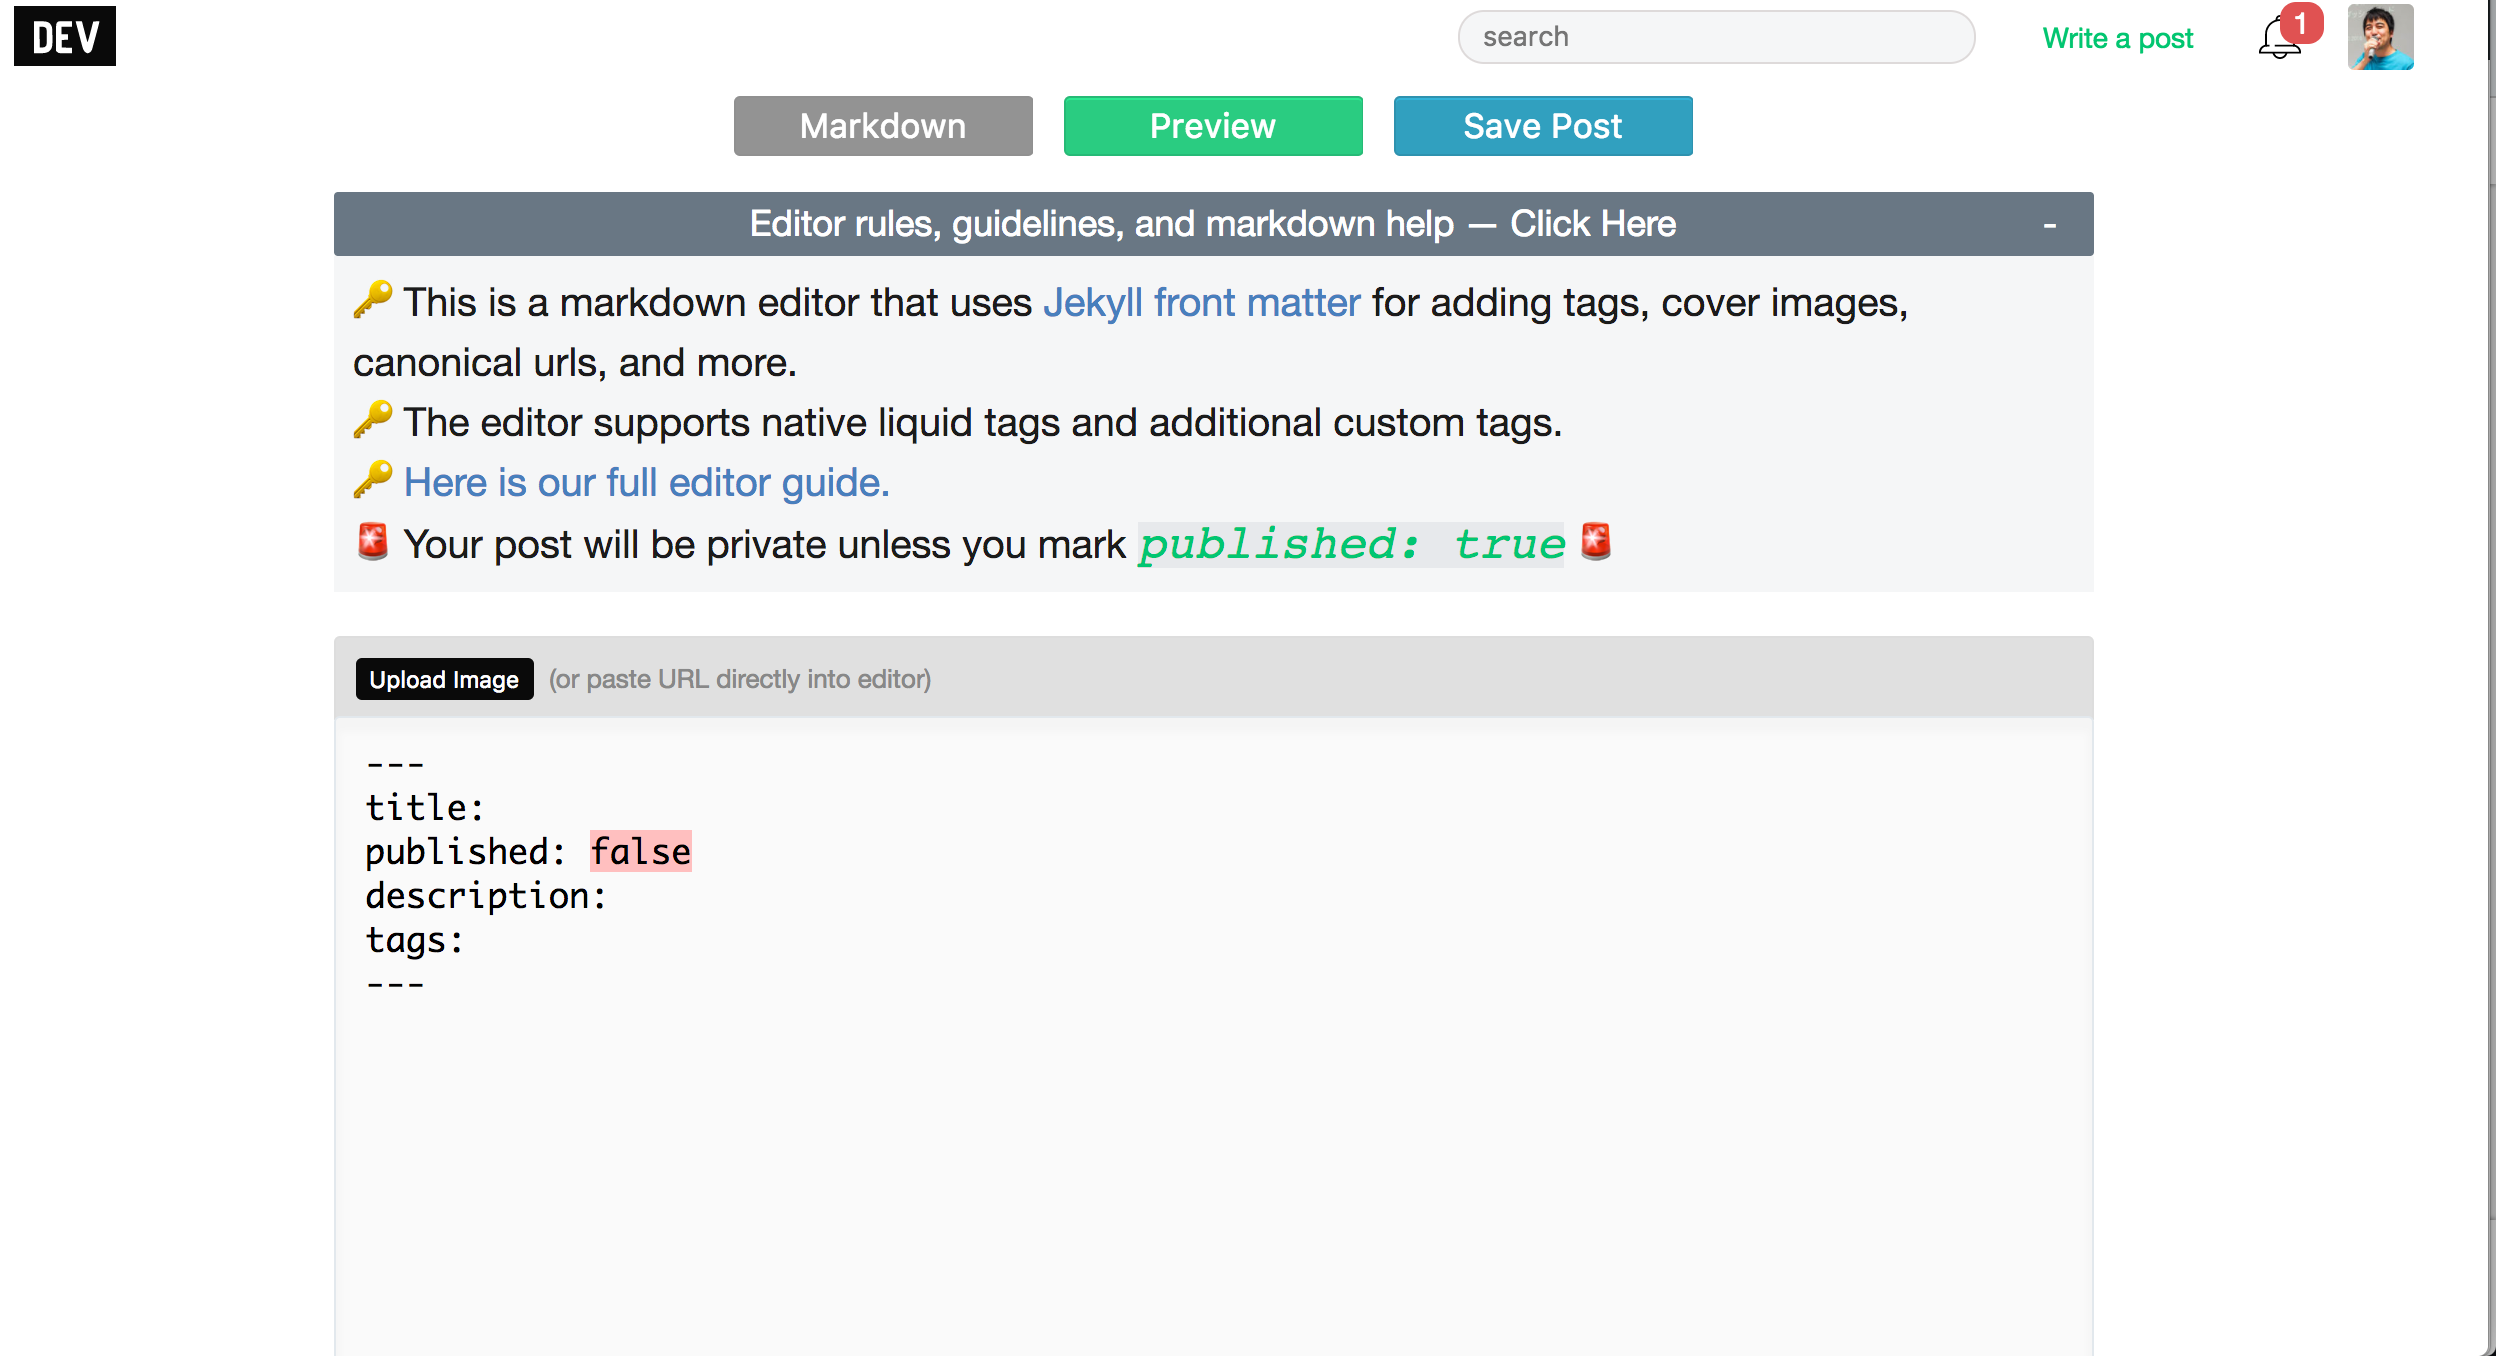Click the Upload Image button
2496x1356 pixels.
click(444, 680)
